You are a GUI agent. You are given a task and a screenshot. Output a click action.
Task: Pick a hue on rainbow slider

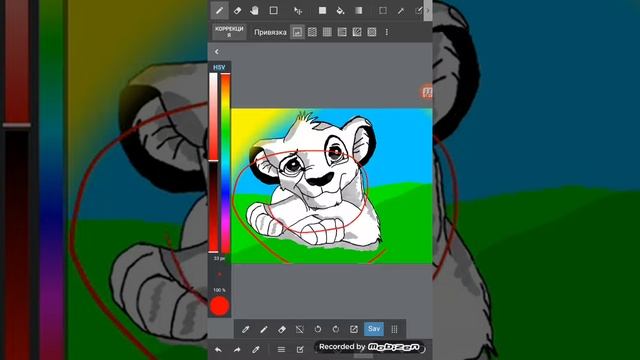click(225, 163)
